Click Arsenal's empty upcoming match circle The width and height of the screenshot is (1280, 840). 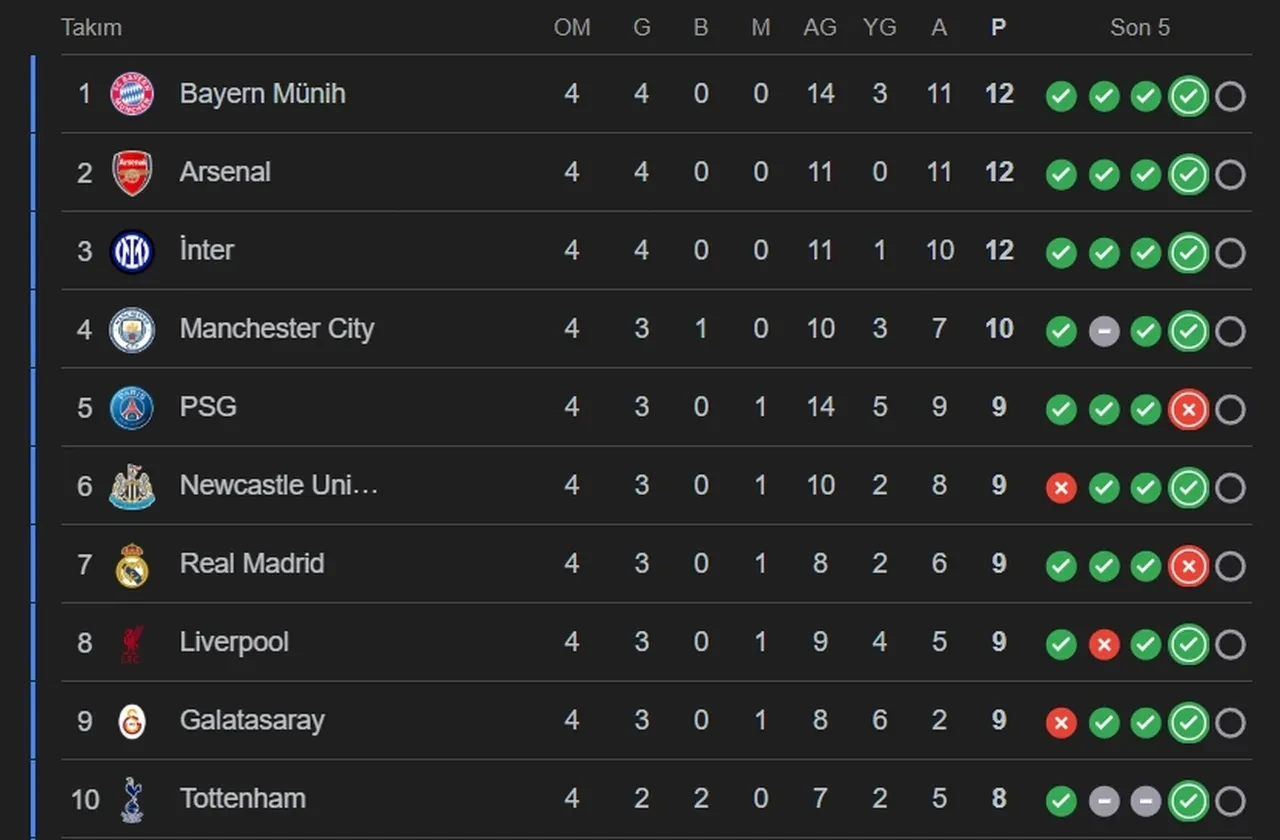(1230, 174)
